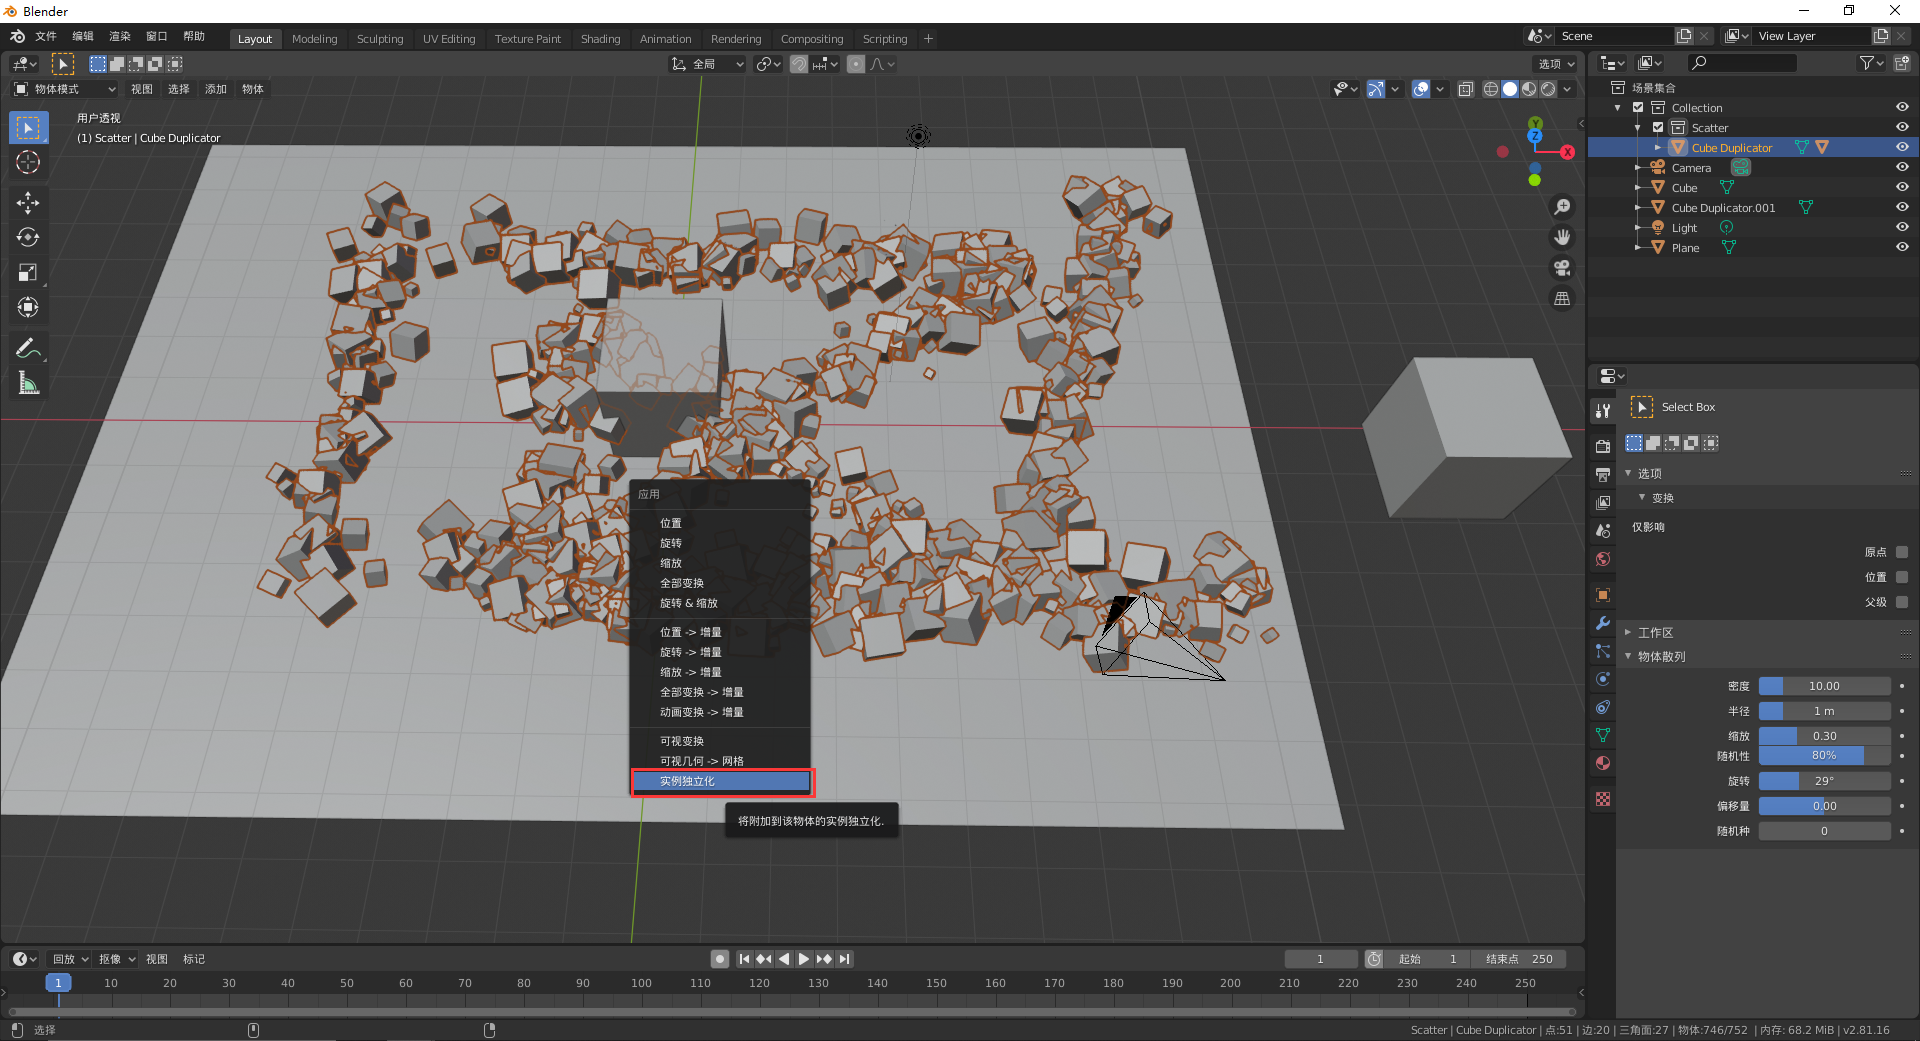
Task: Collapse the 物体散列 panel
Action: (1661, 657)
